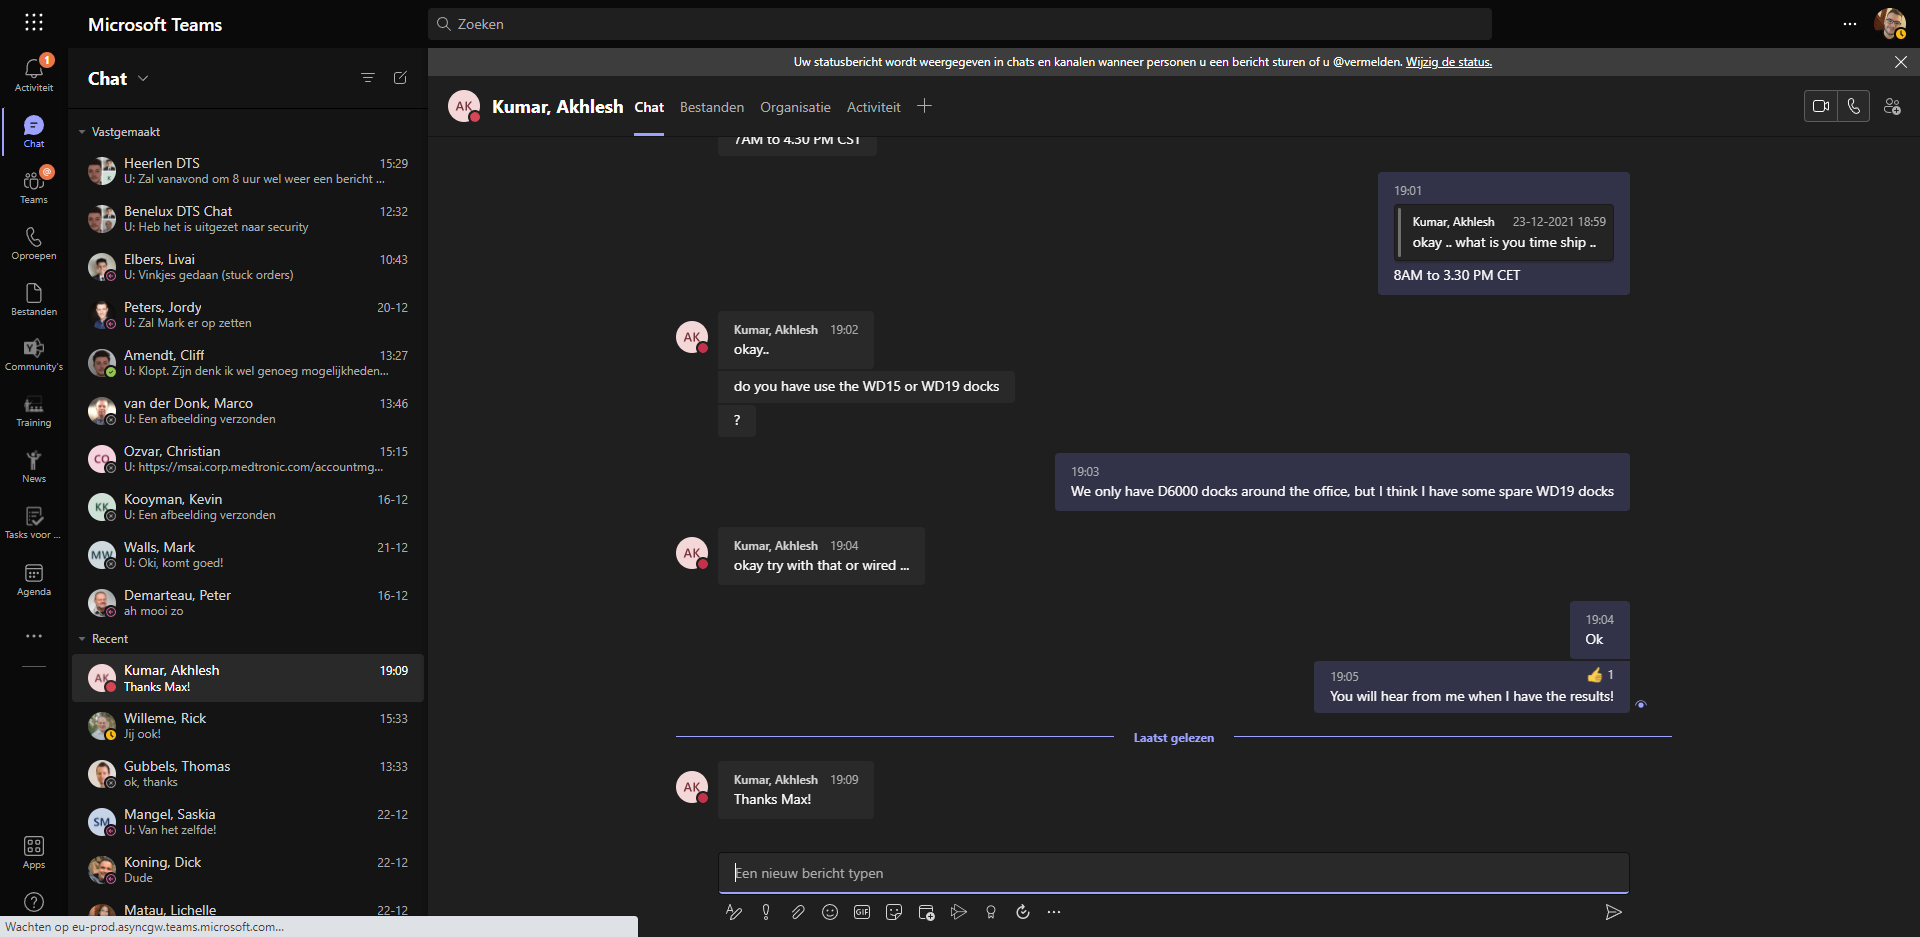Set message delivery priority options

click(x=766, y=912)
